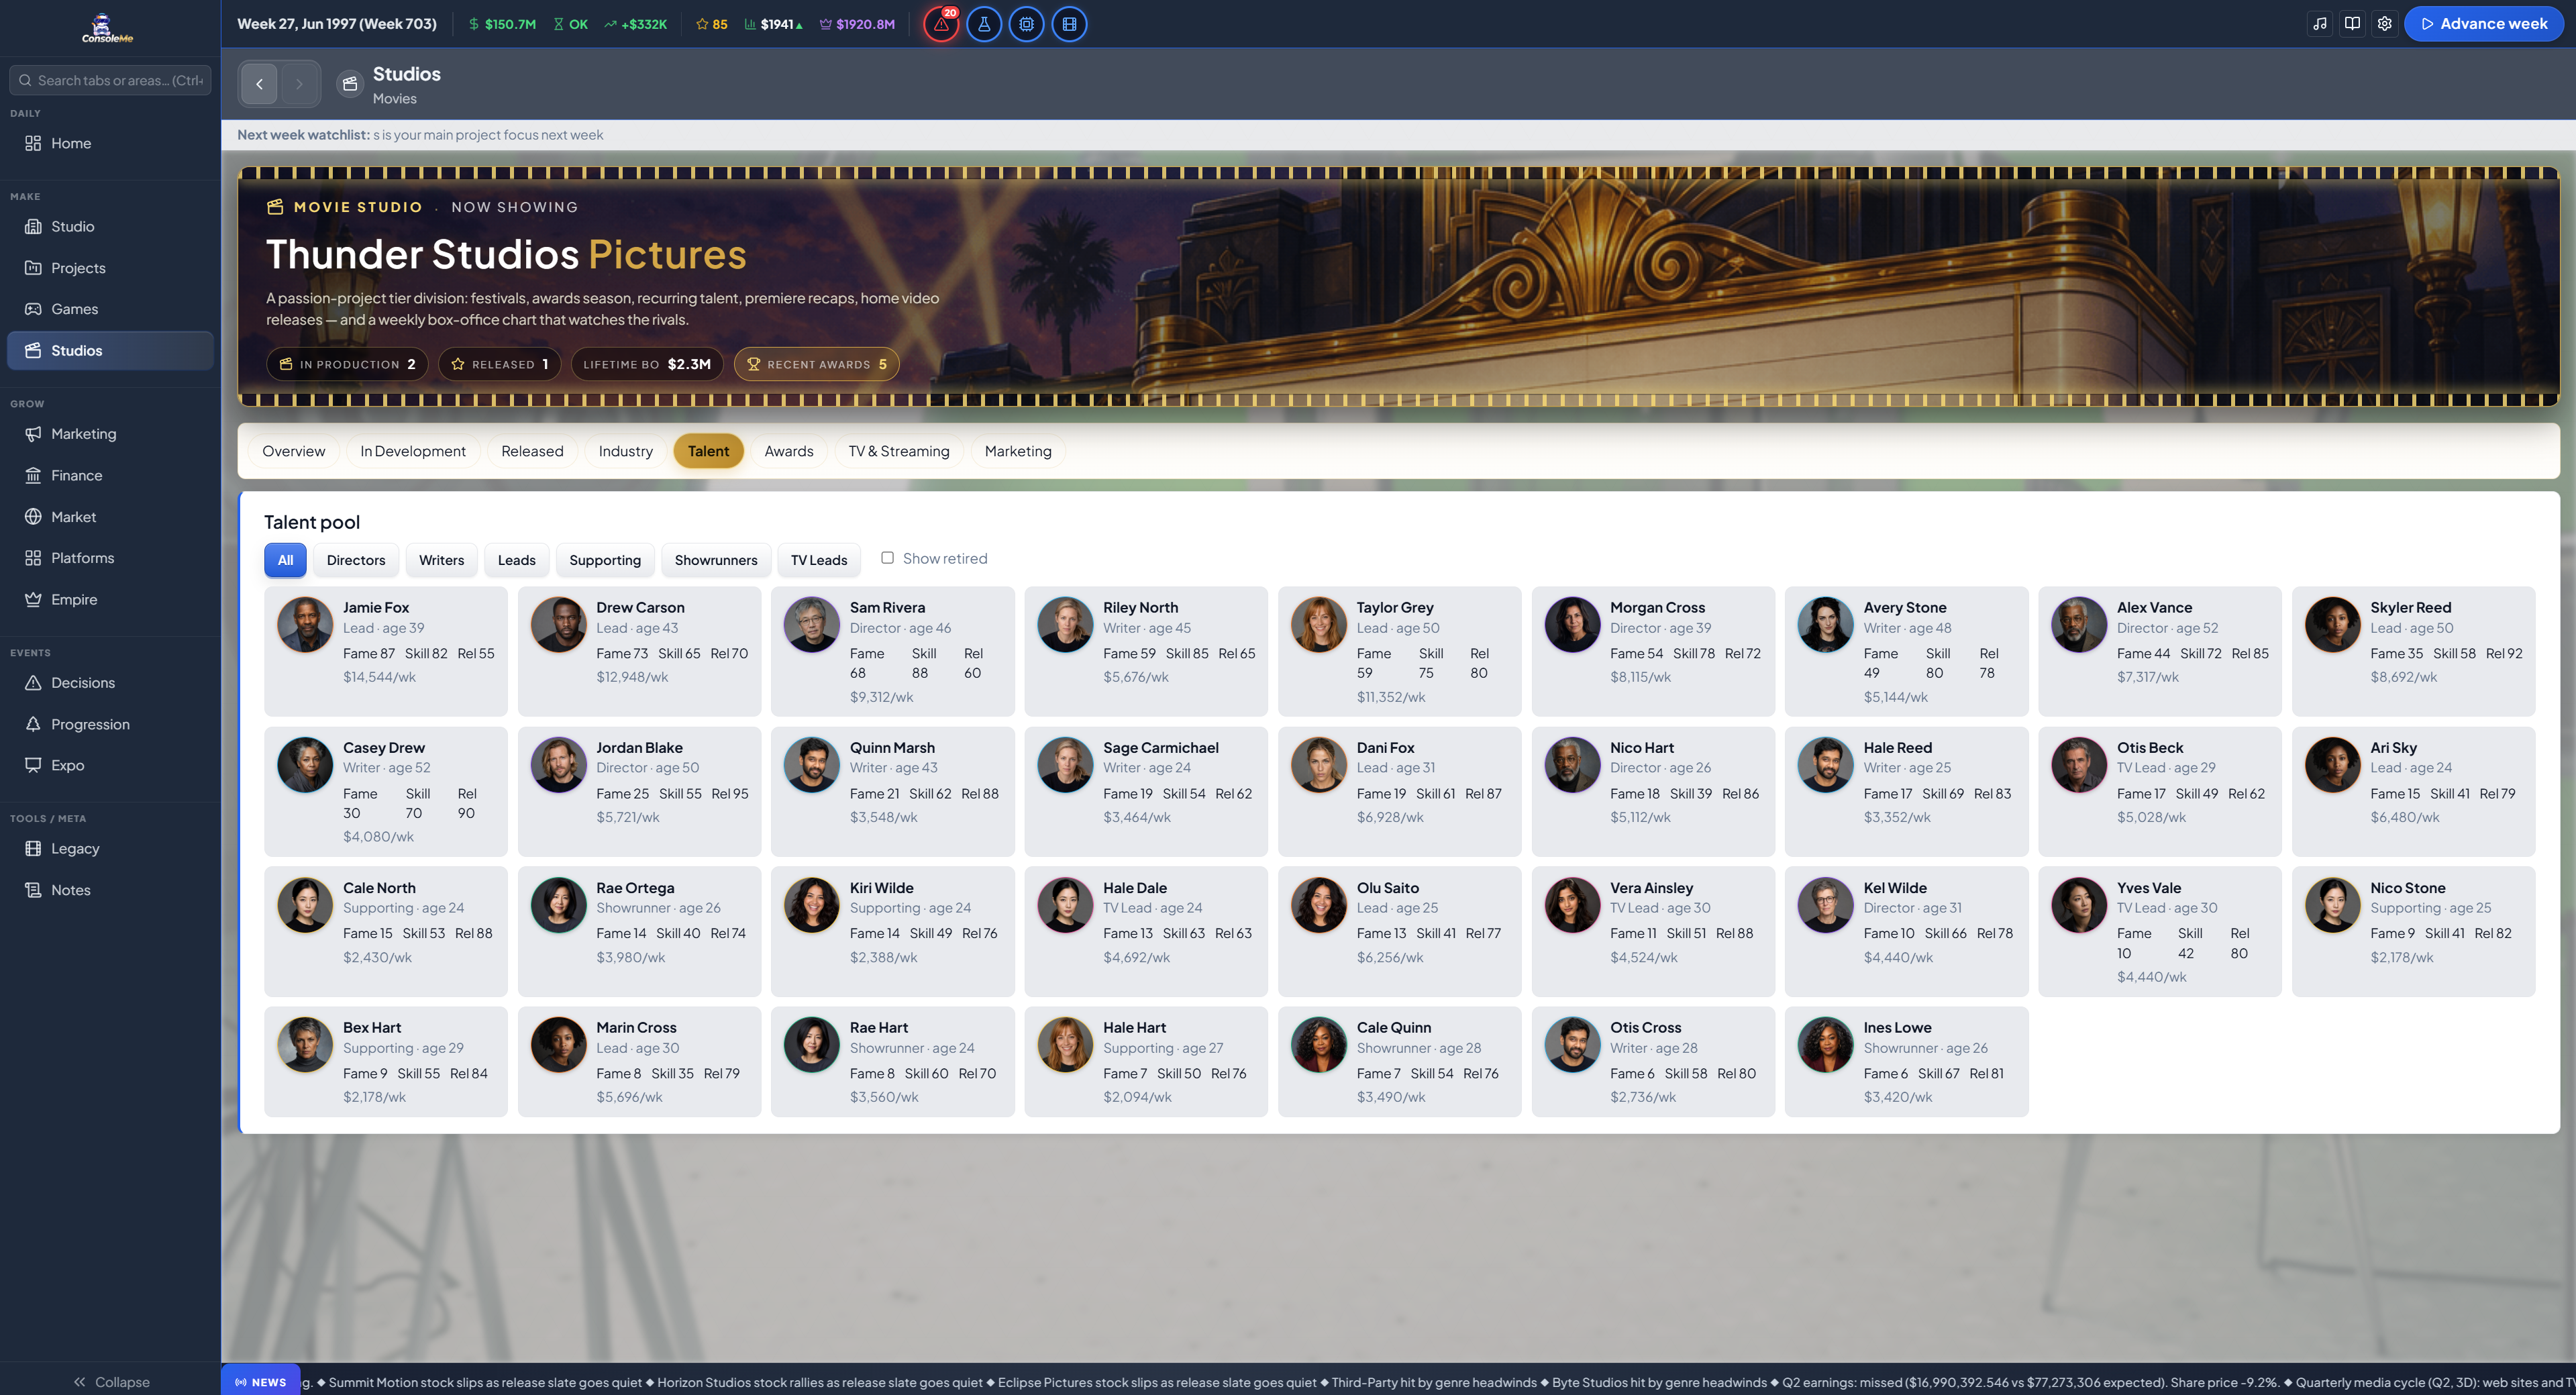Filter talent pool by TV Leads
This screenshot has height=1395, width=2576.
pos(819,560)
